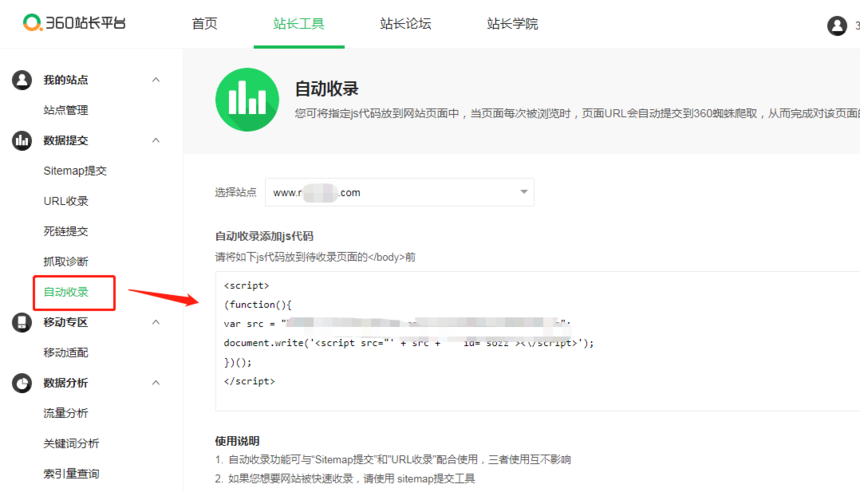Open the 站长论坛 tab
The image size is (860, 492).
[x=405, y=24]
